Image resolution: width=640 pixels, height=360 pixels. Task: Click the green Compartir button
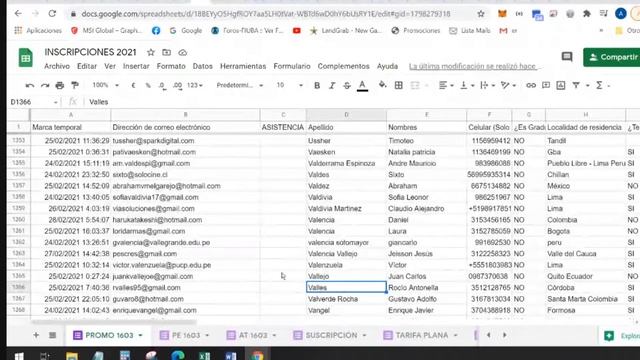pyautogui.click(x=613, y=57)
